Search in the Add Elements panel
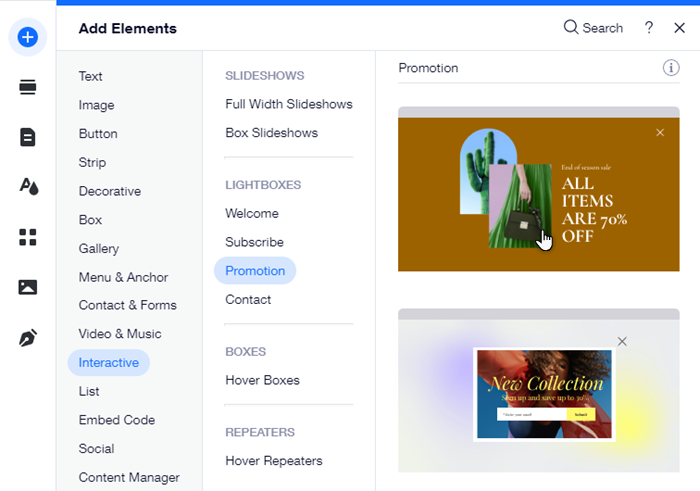The width and height of the screenshot is (700, 491). pos(593,28)
